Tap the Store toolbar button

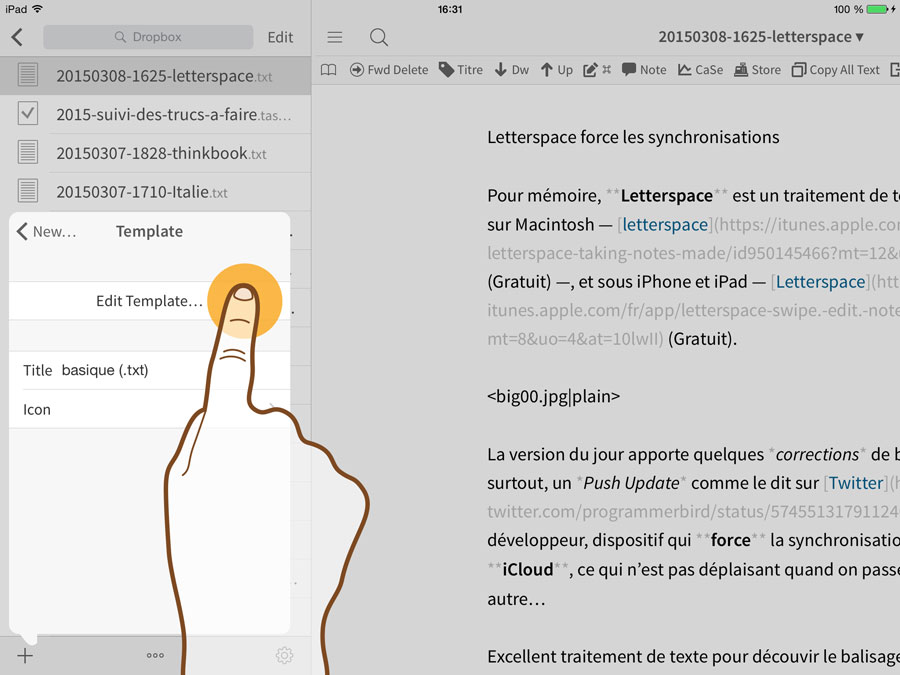pos(757,70)
